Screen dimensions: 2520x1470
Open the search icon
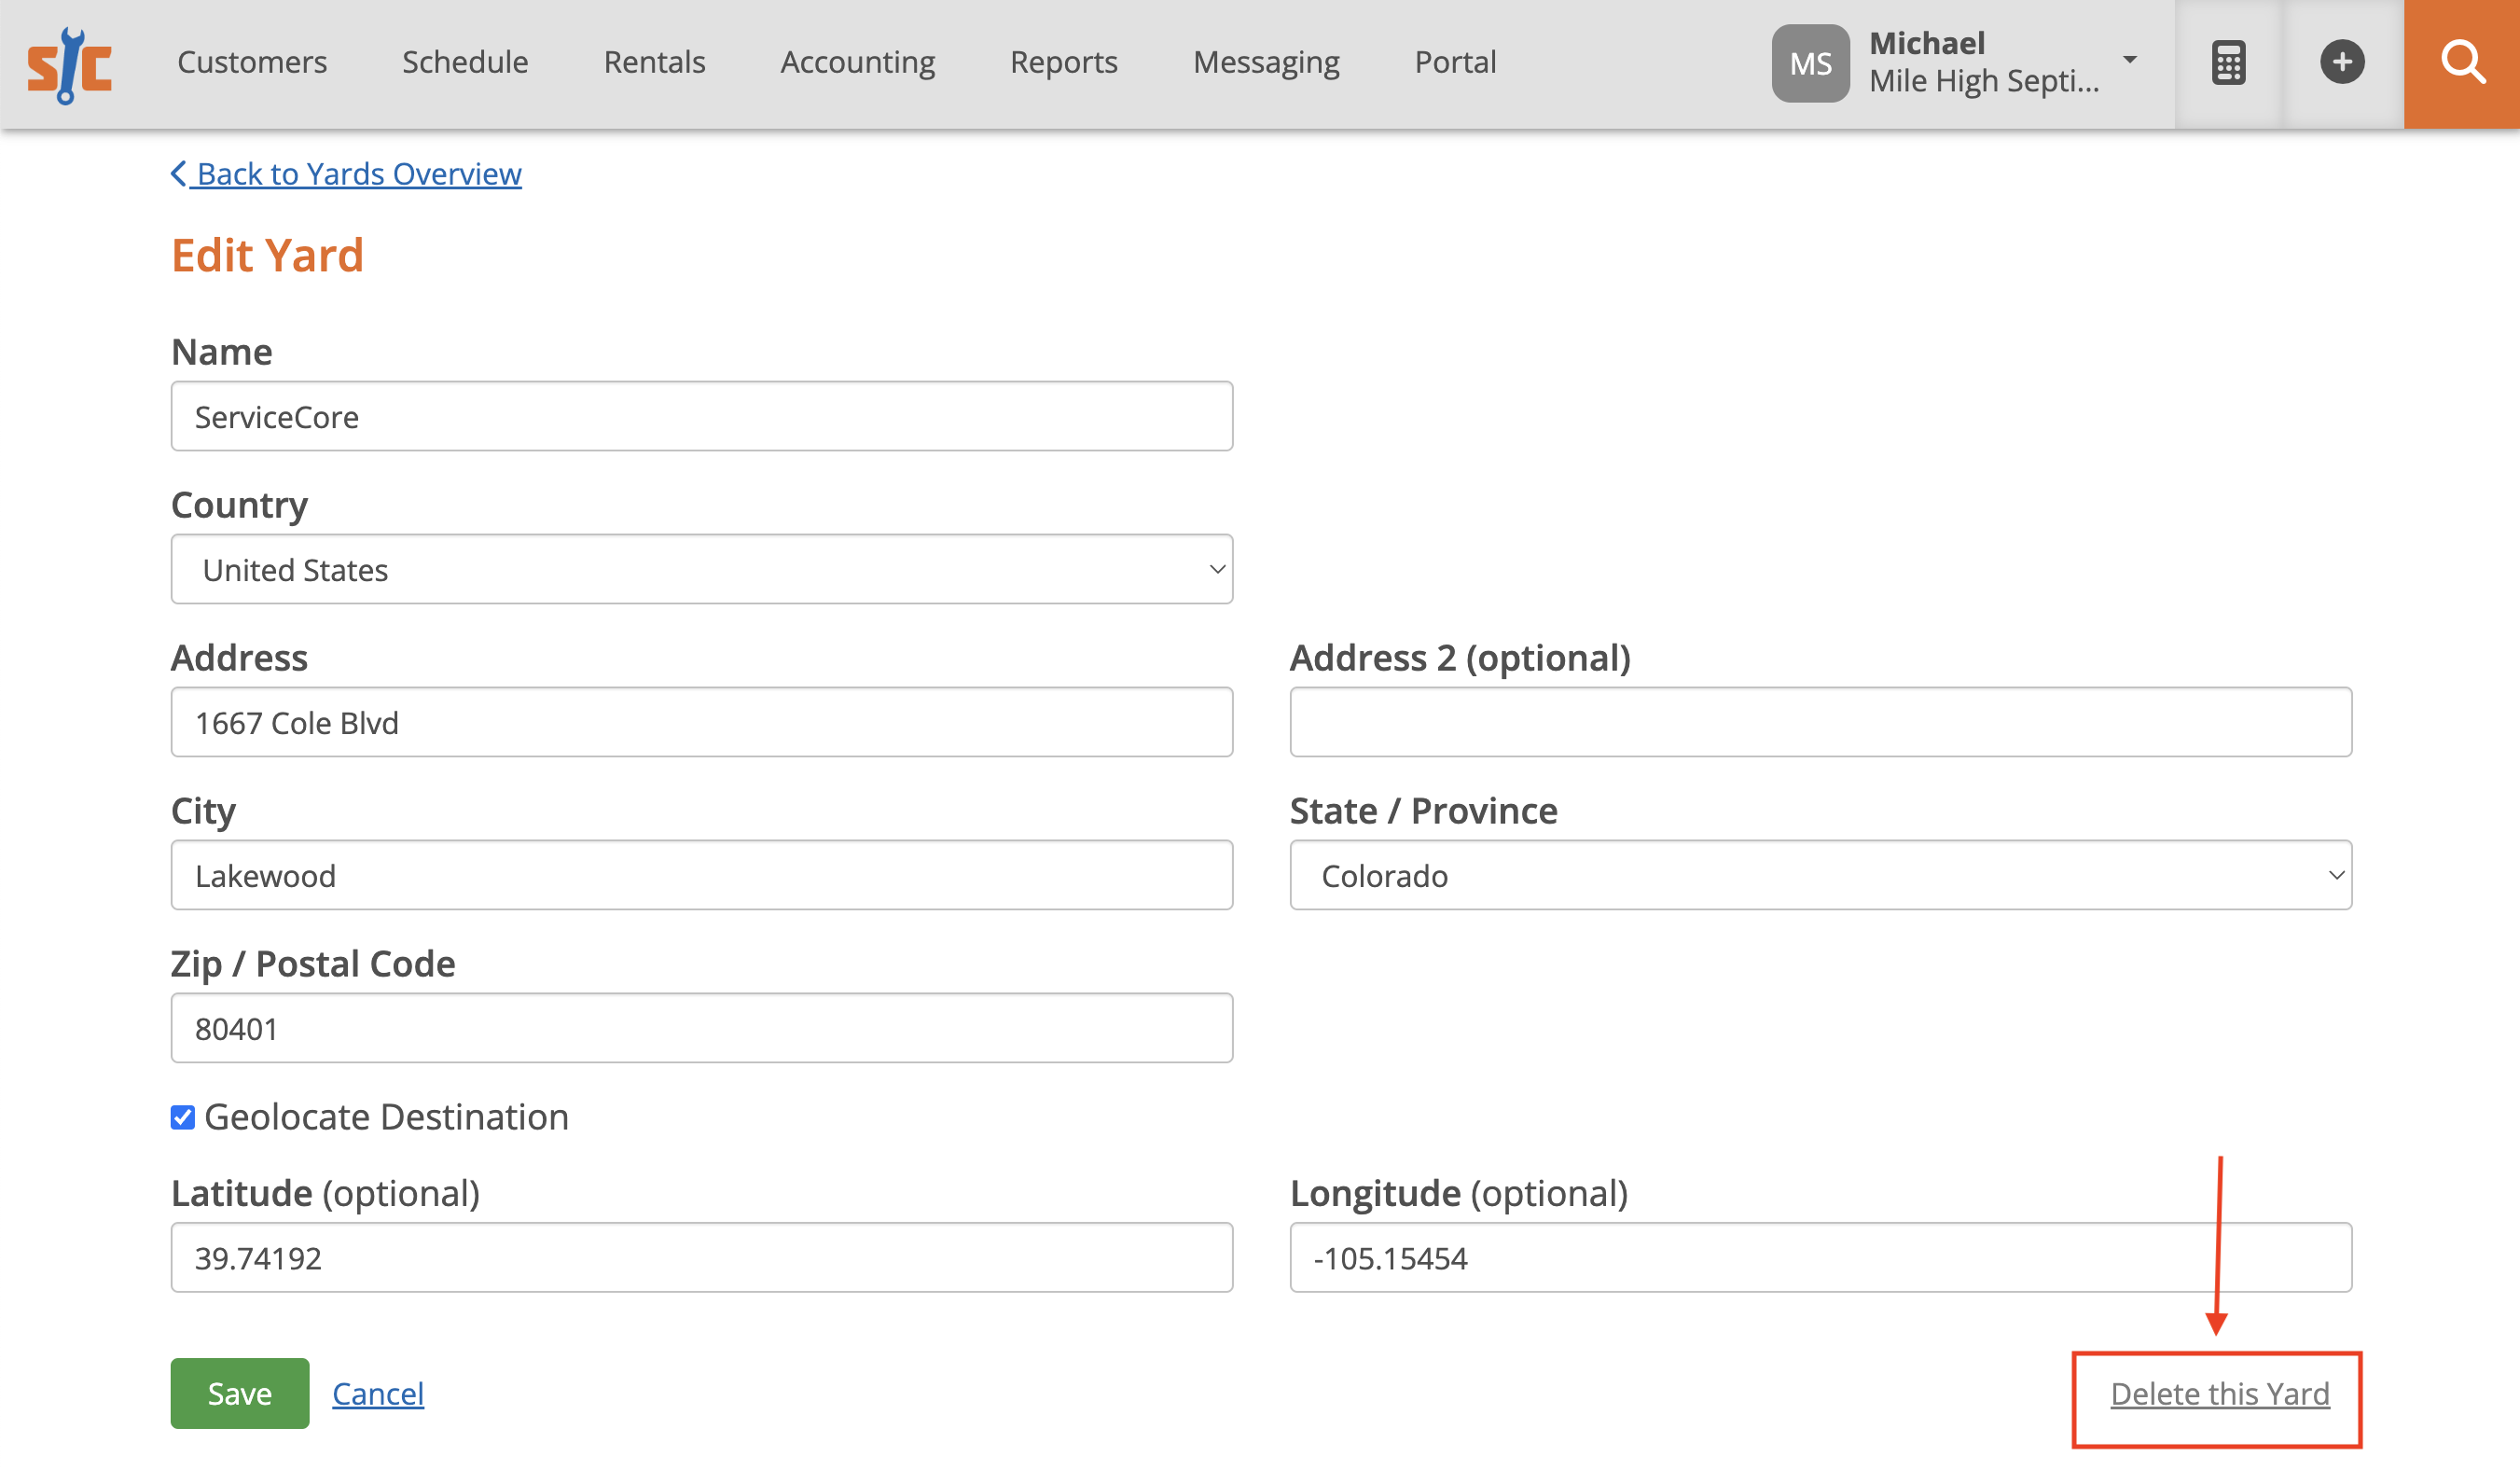tap(2463, 62)
